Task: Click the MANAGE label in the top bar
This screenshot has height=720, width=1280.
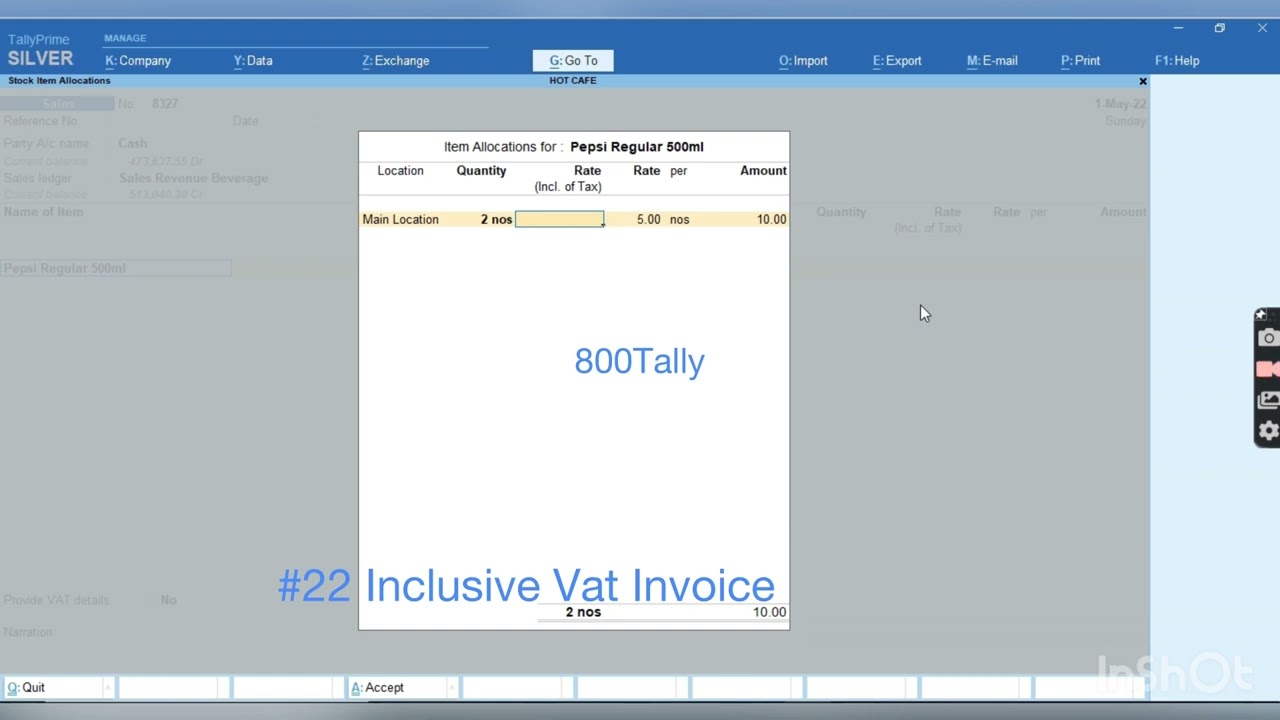Action: [x=125, y=38]
